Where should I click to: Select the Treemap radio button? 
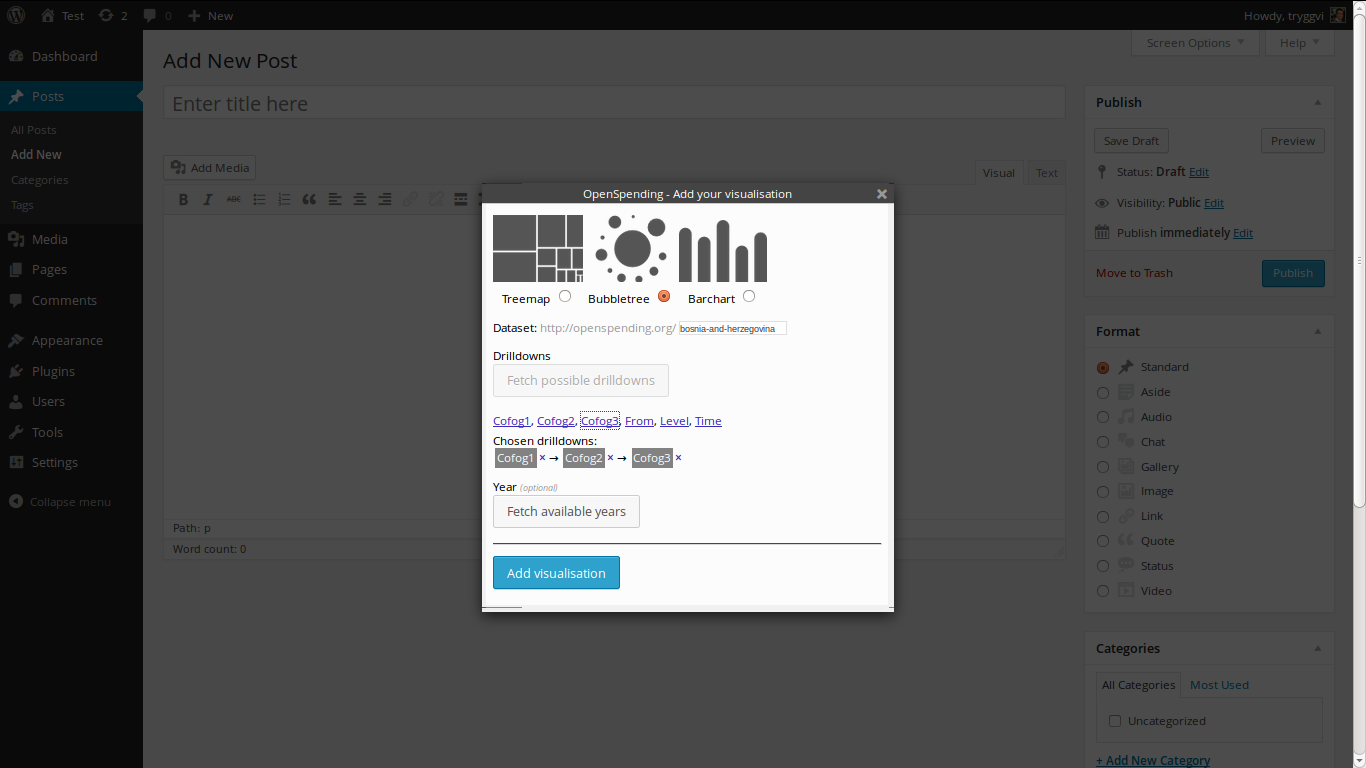[565, 296]
